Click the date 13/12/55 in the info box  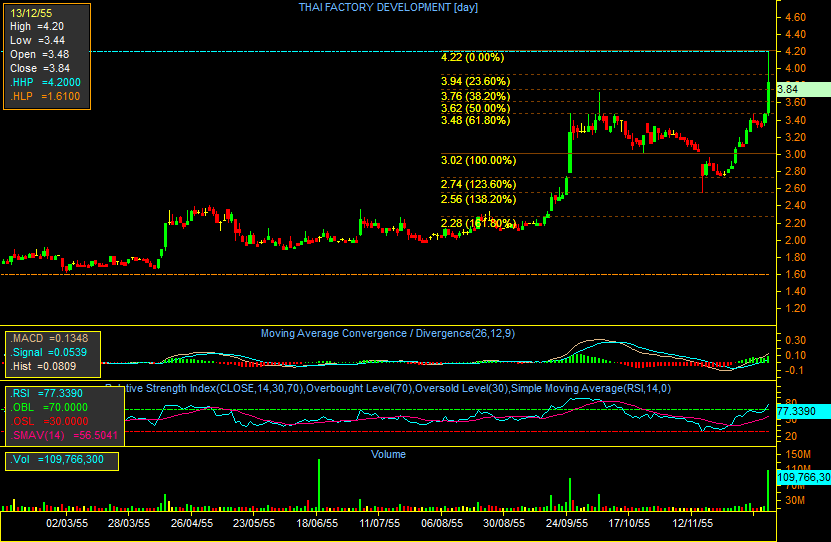coord(31,13)
